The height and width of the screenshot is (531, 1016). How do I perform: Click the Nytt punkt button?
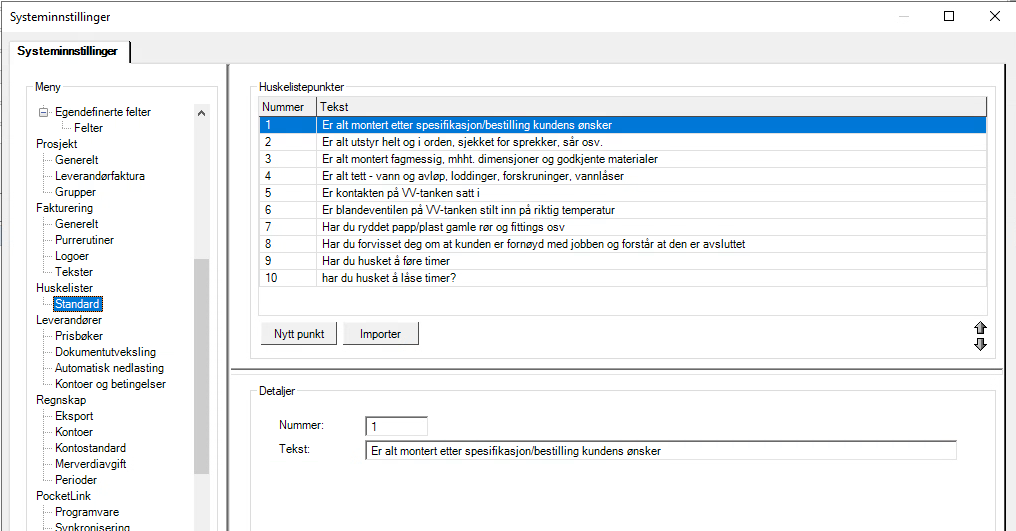(x=299, y=334)
